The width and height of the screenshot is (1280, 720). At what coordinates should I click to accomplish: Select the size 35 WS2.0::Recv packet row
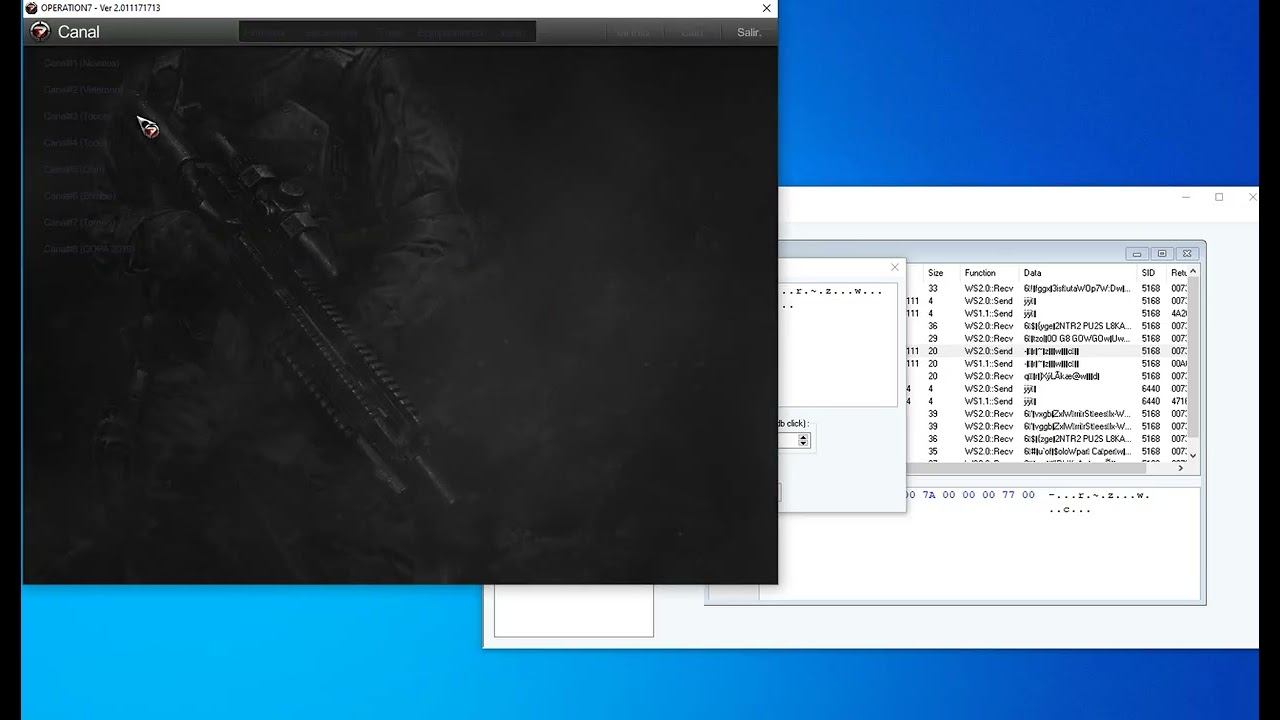click(x=1047, y=451)
